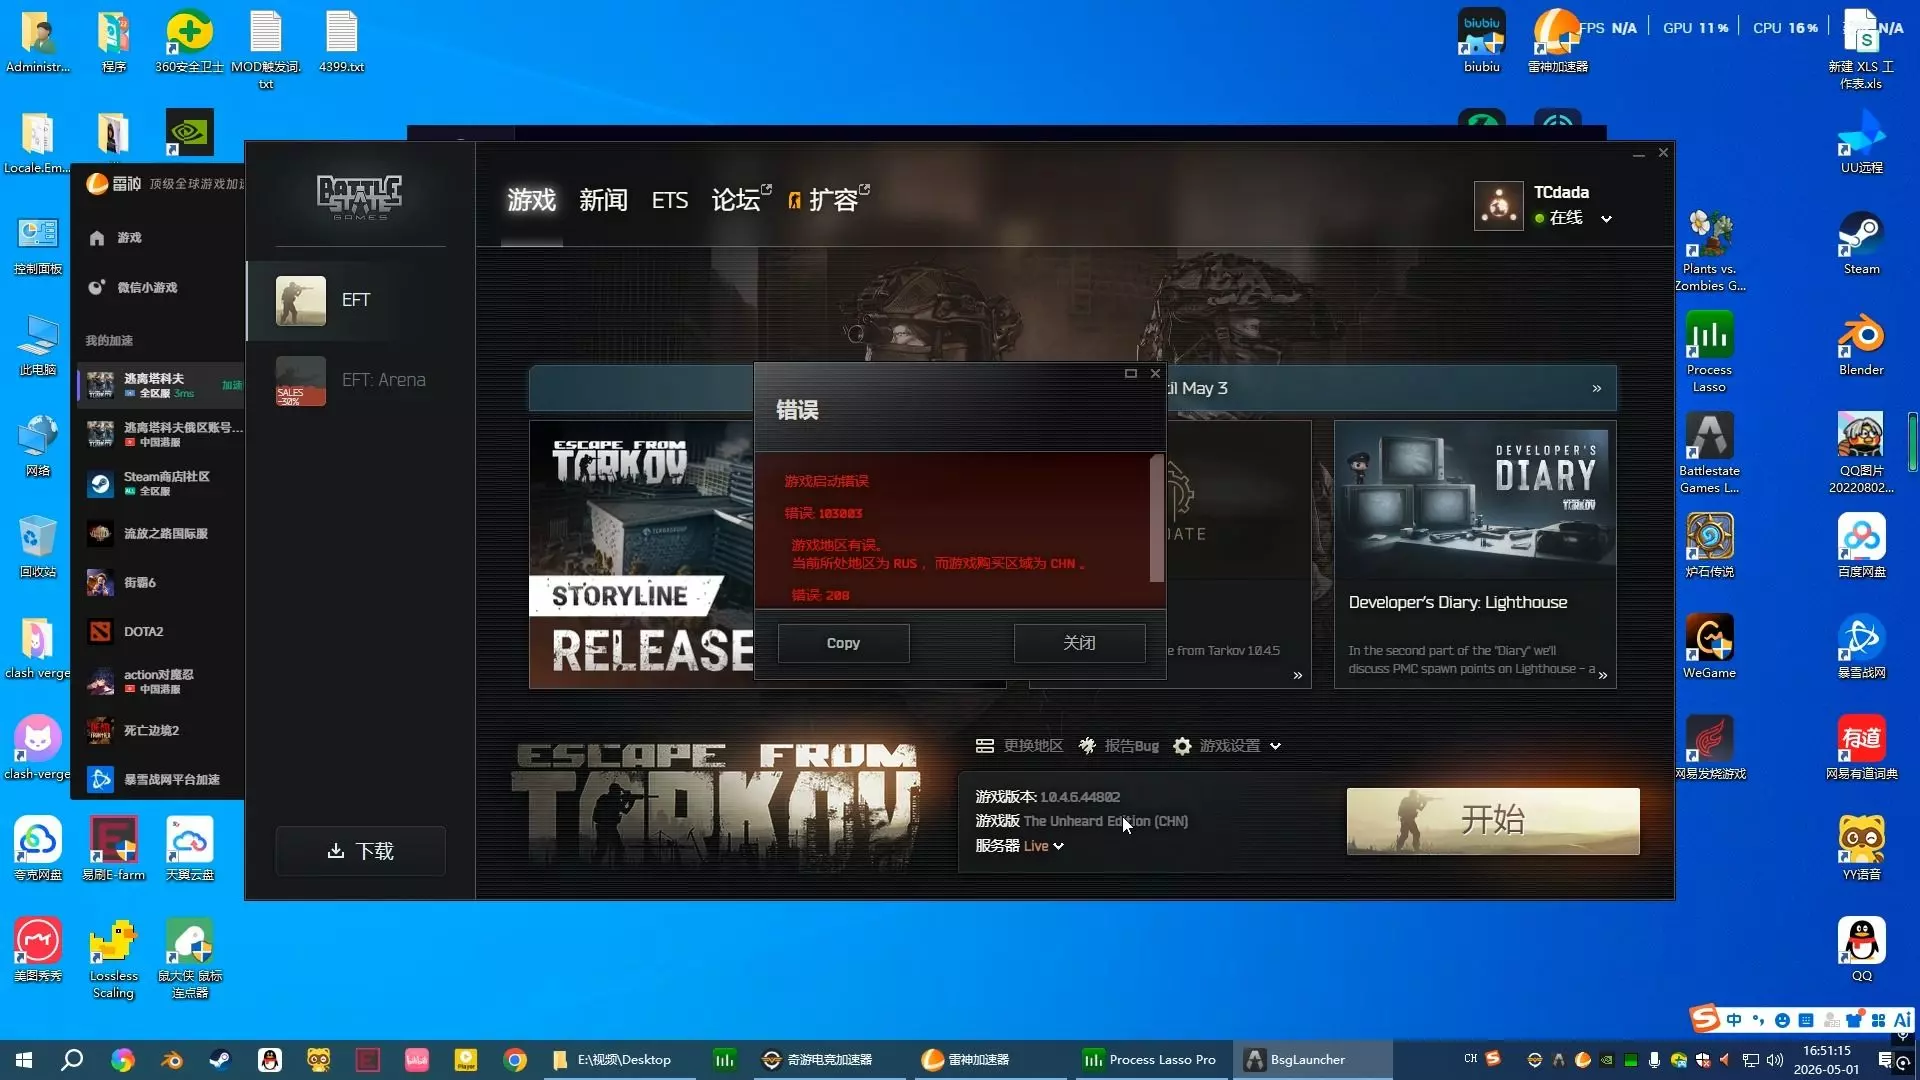Click 报告Bug report link

pyautogui.click(x=1119, y=746)
